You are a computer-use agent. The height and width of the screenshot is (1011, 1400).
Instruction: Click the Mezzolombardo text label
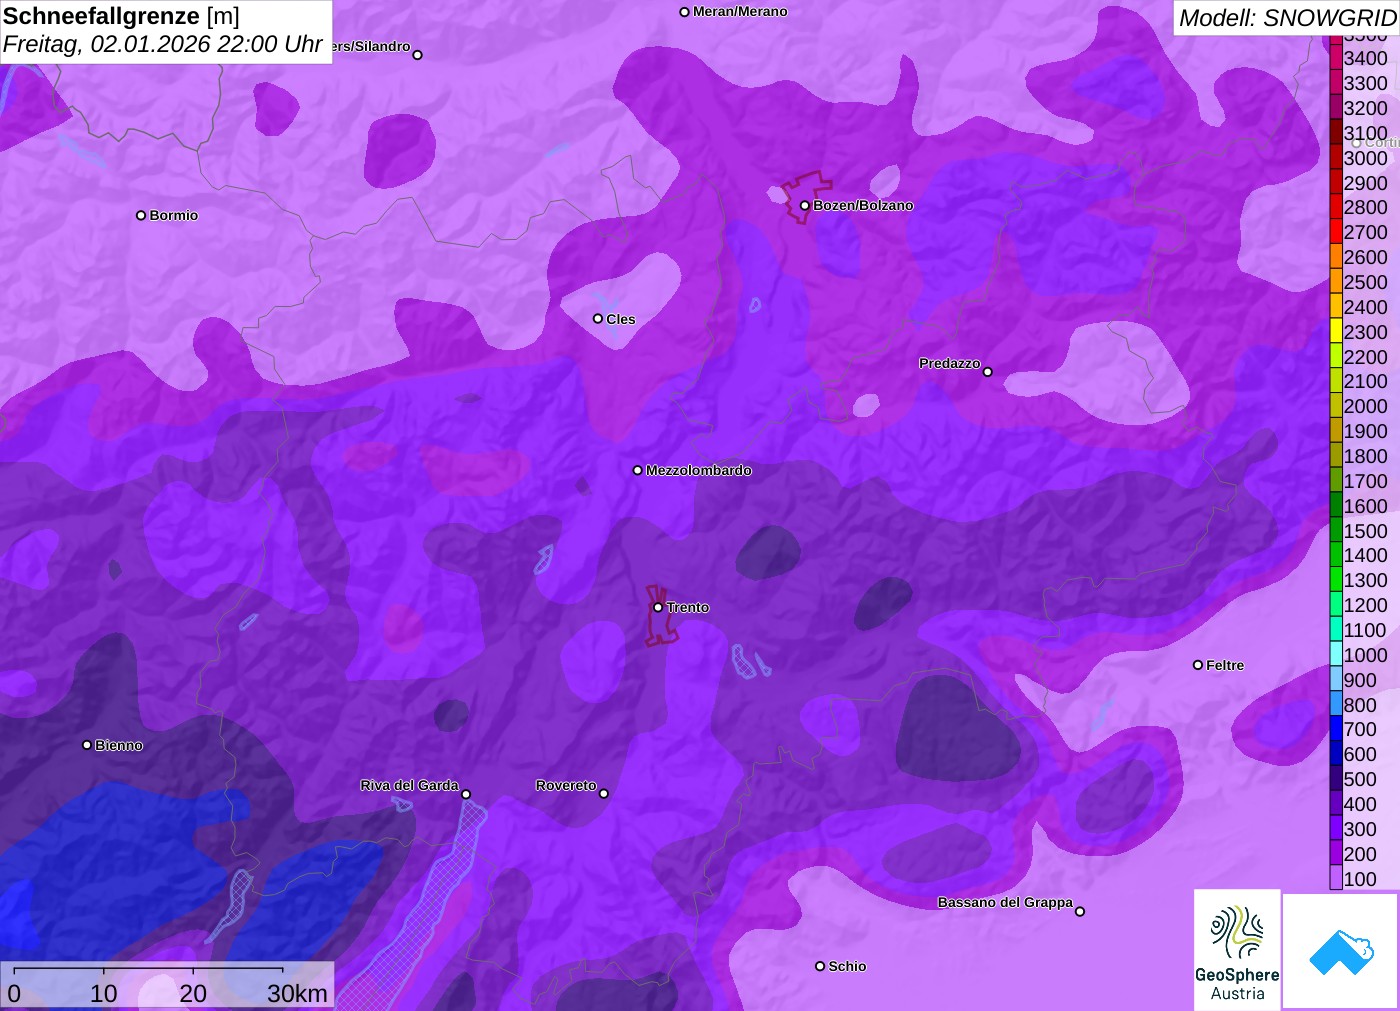(699, 470)
